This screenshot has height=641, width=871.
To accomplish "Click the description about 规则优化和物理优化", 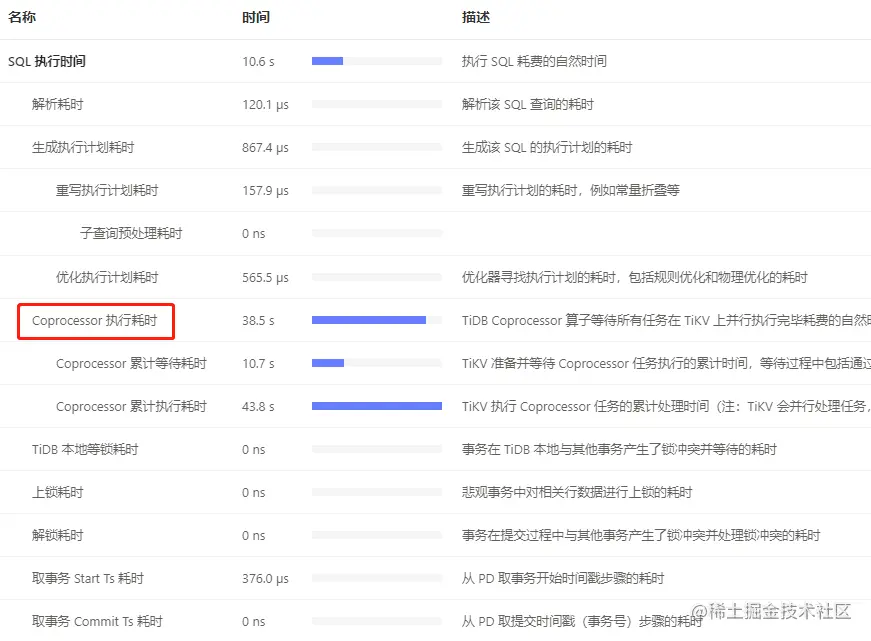I will 635,277.
